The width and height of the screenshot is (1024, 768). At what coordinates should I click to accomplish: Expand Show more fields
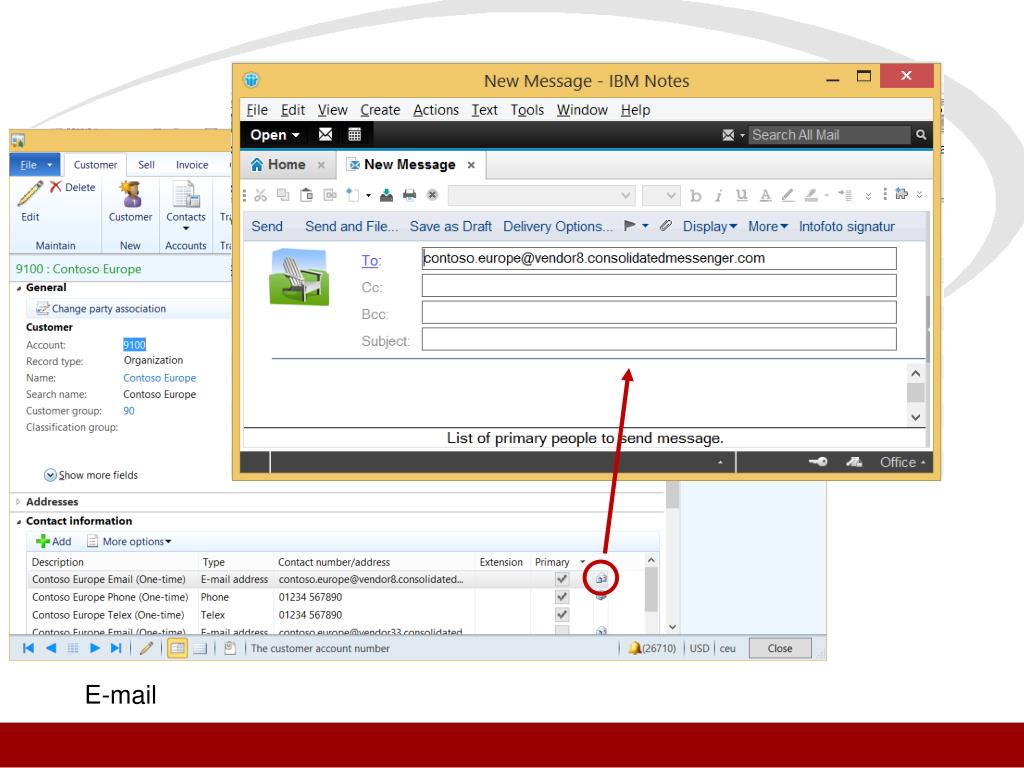(x=91, y=475)
